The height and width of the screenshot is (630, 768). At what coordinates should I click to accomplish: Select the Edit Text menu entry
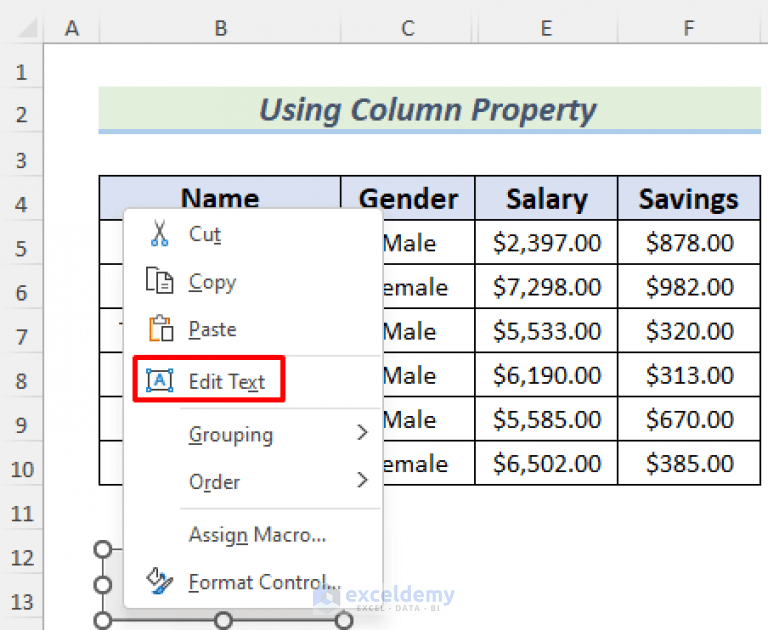(x=252, y=381)
